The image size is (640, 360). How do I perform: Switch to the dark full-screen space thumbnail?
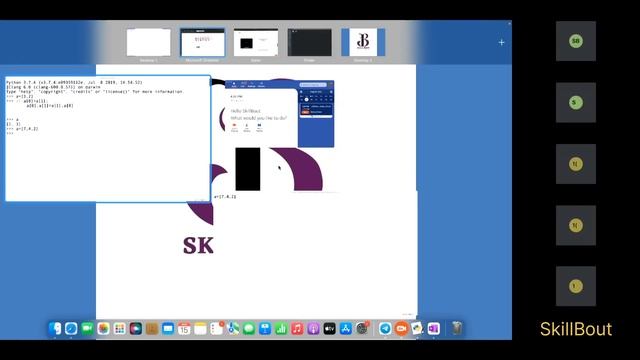[x=310, y=42]
